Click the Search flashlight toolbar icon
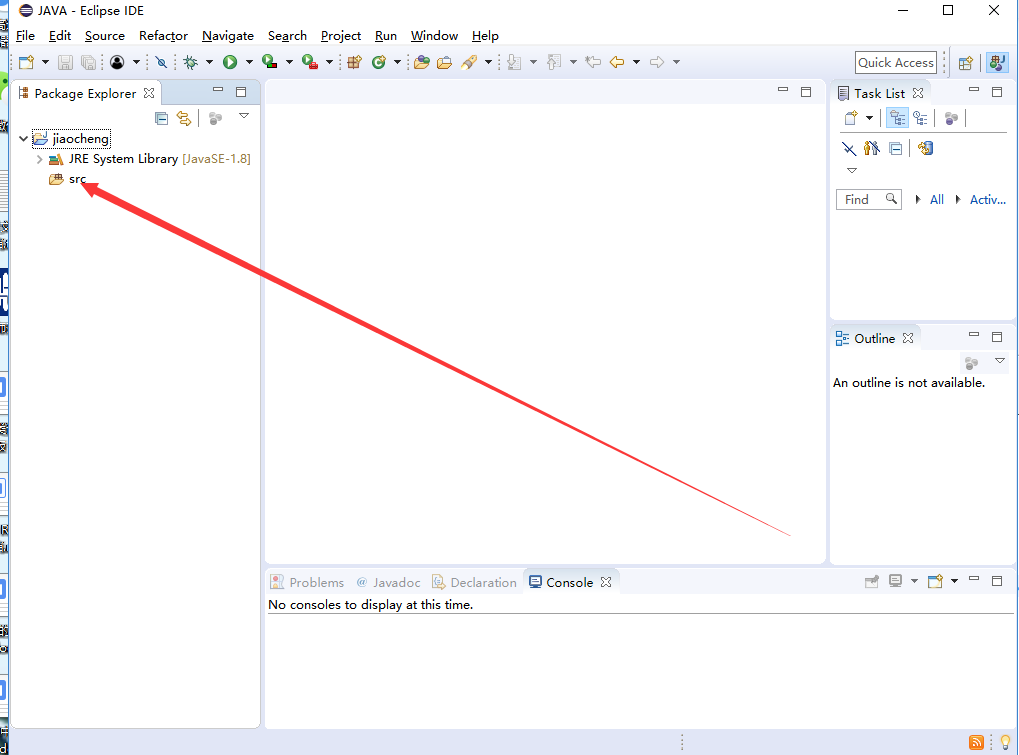Viewport: 1019px width, 755px height. tap(469, 62)
